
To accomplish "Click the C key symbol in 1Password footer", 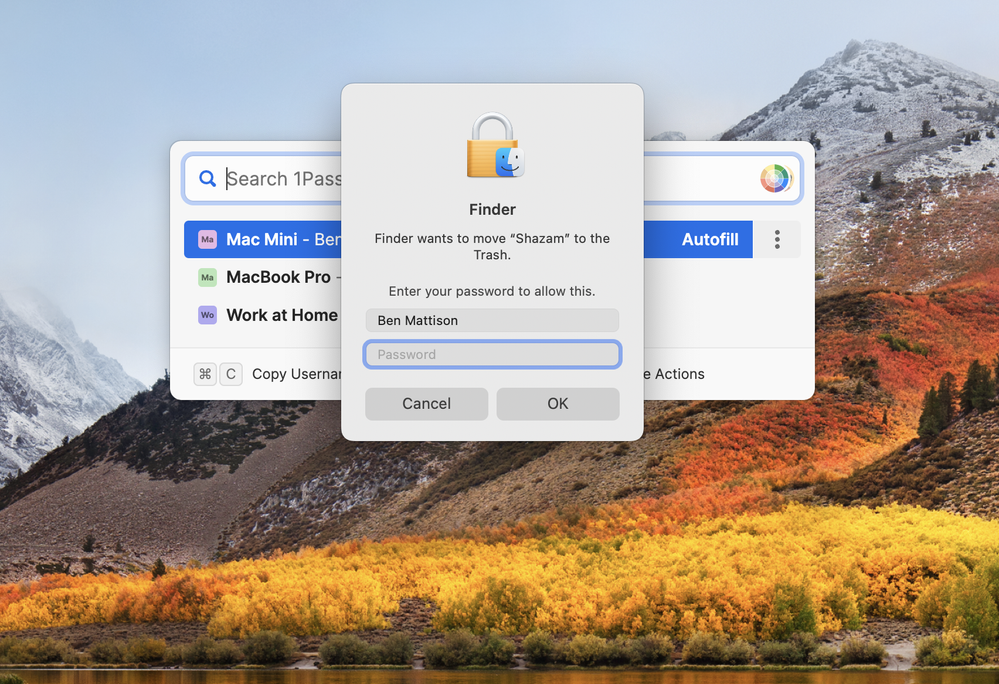I will coord(231,374).
